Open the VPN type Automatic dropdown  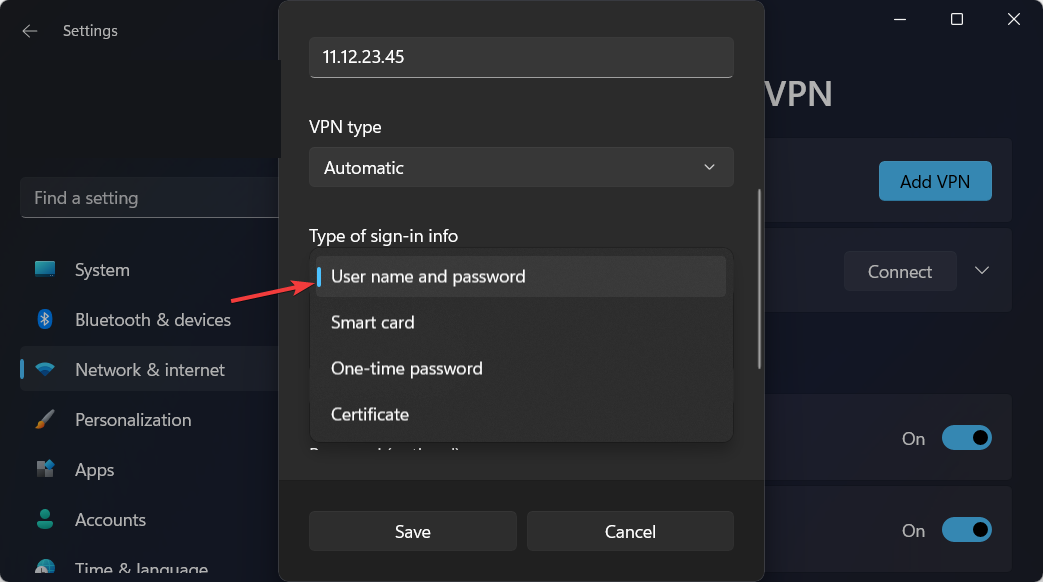521,167
